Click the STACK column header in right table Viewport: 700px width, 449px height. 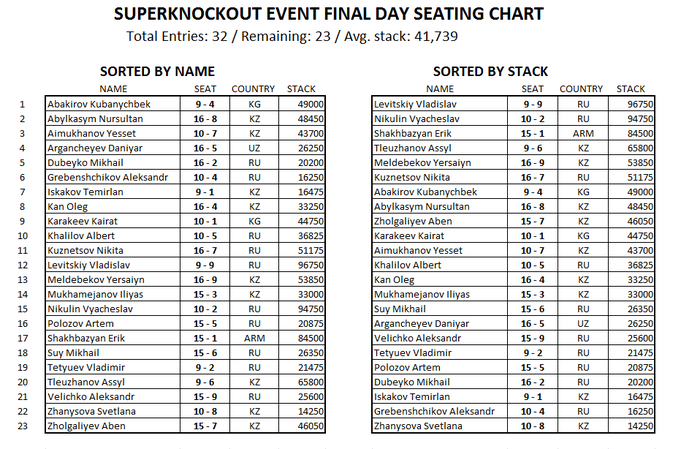(630, 89)
